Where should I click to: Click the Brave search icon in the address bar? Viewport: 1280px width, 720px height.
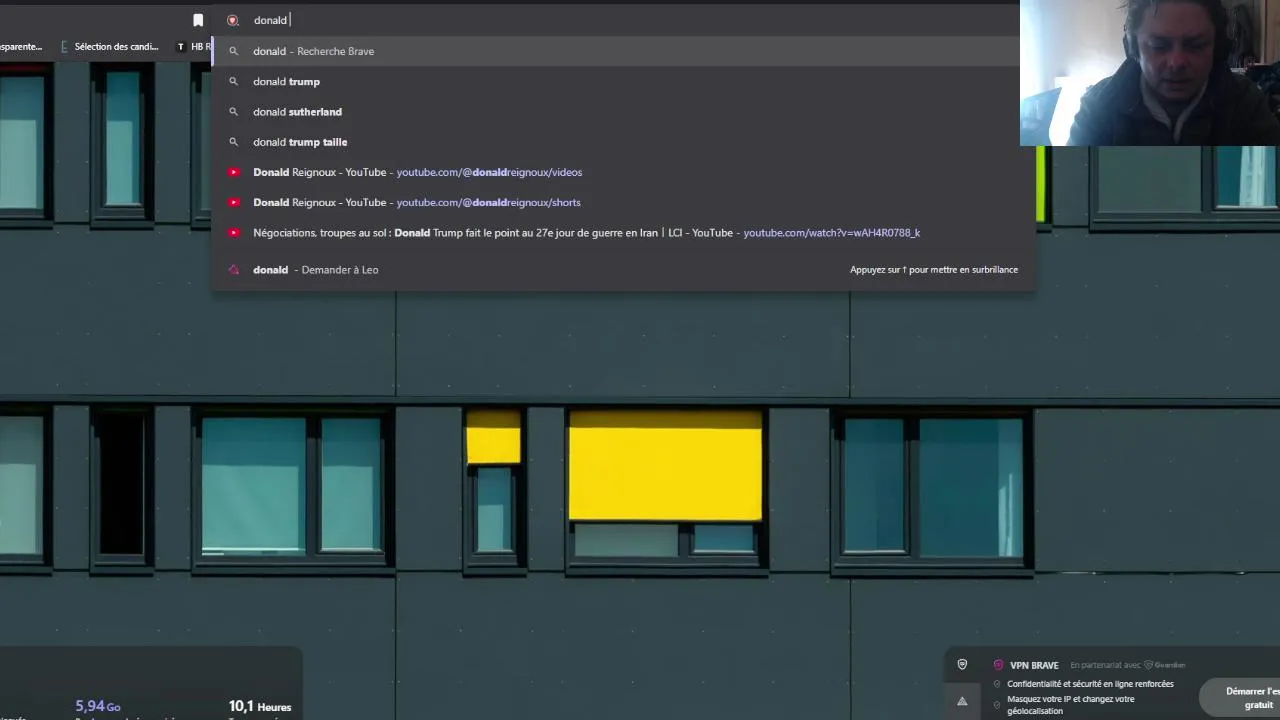coord(233,20)
